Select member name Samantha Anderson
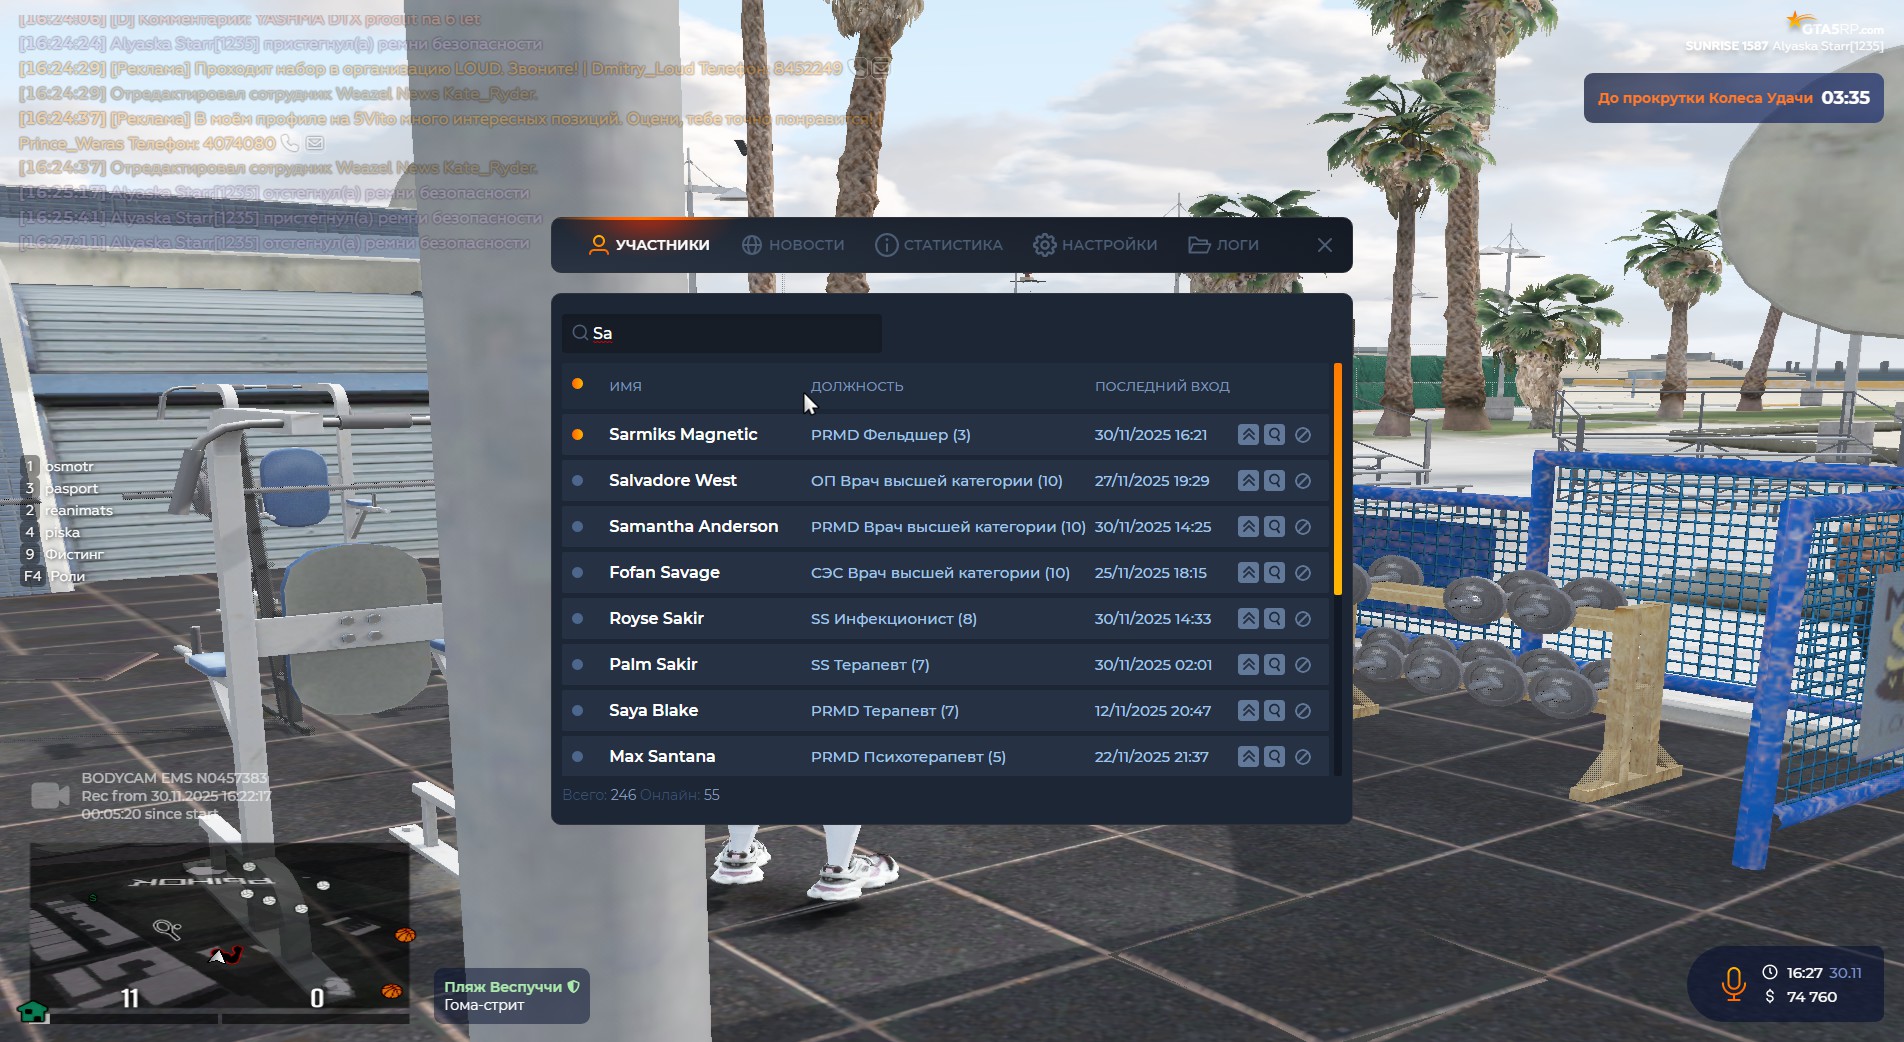 (693, 527)
